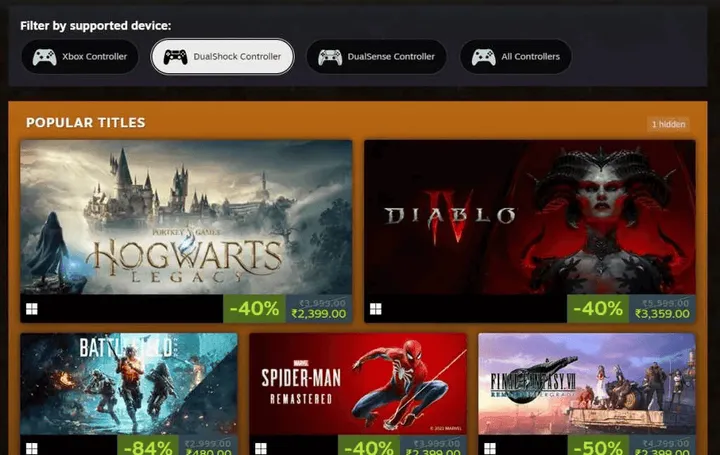
Task: Select the All Controllers filter
Action: point(516,57)
